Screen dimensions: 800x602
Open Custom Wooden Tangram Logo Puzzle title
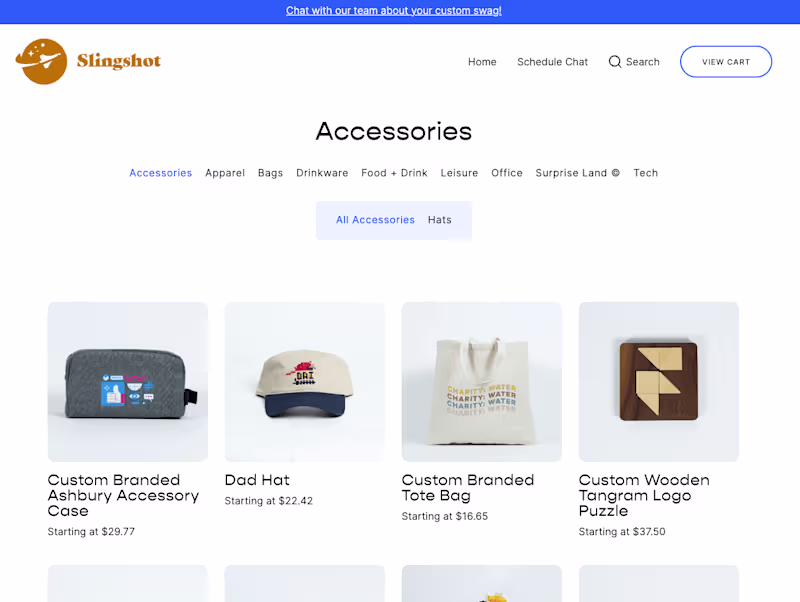tap(644, 495)
